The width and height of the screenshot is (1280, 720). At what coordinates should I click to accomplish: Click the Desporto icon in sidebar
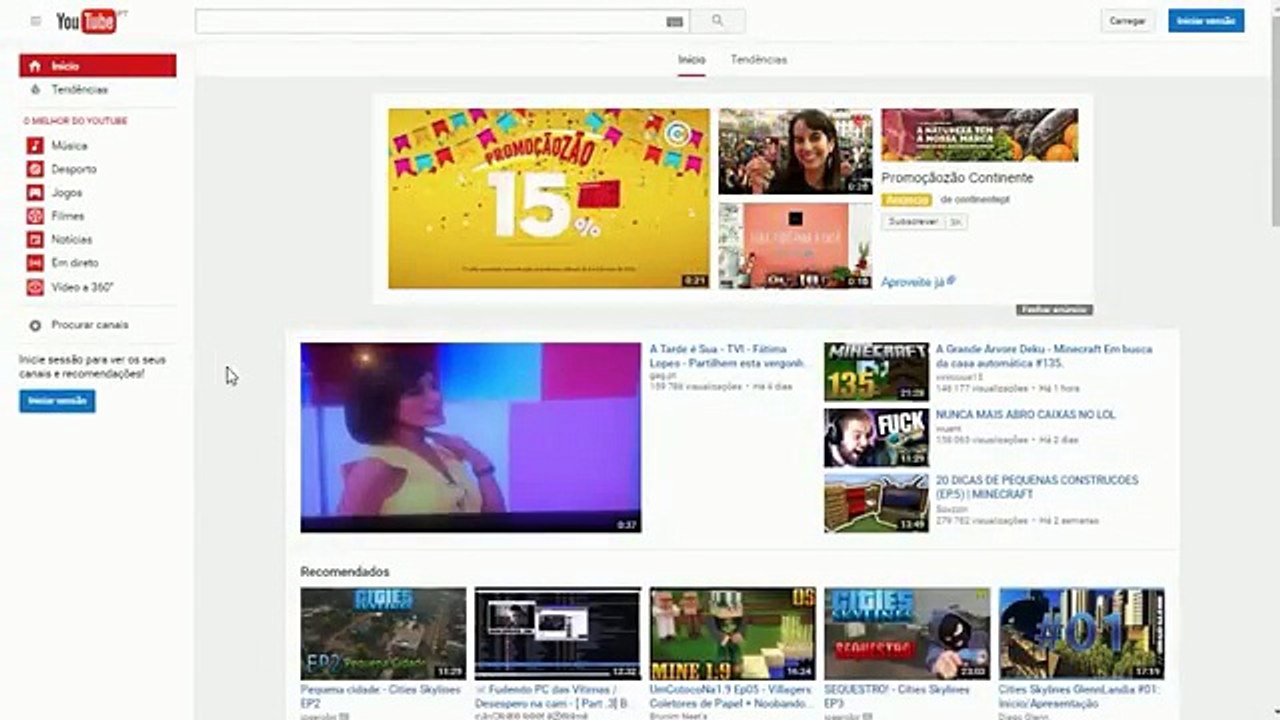click(x=35, y=170)
